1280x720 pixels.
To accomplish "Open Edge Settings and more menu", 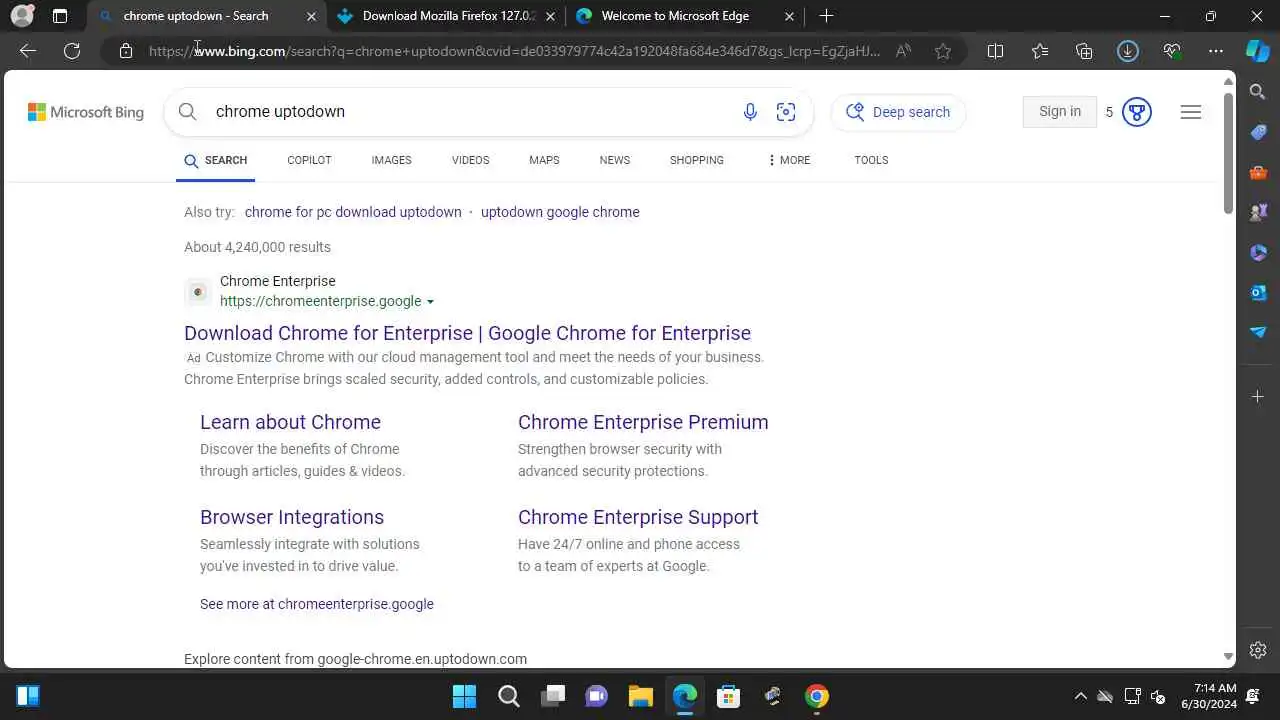I will [1216, 51].
